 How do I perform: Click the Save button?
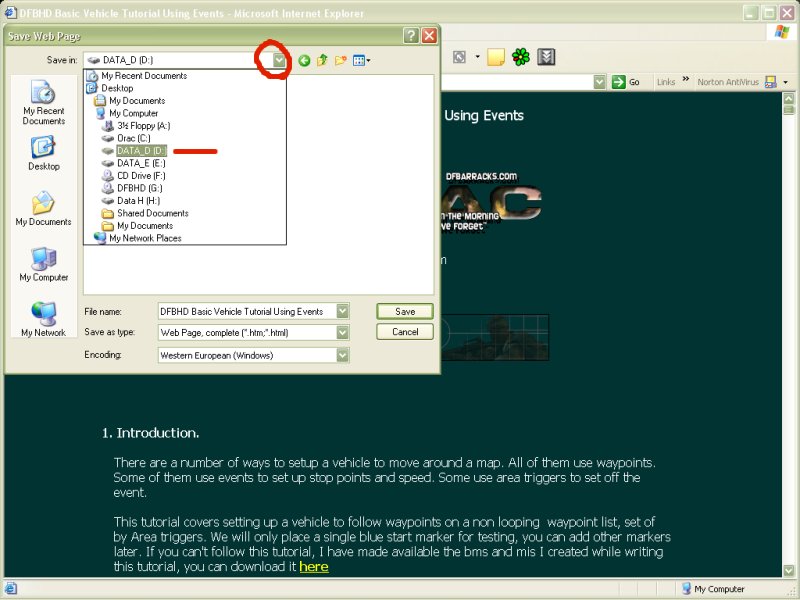point(404,311)
